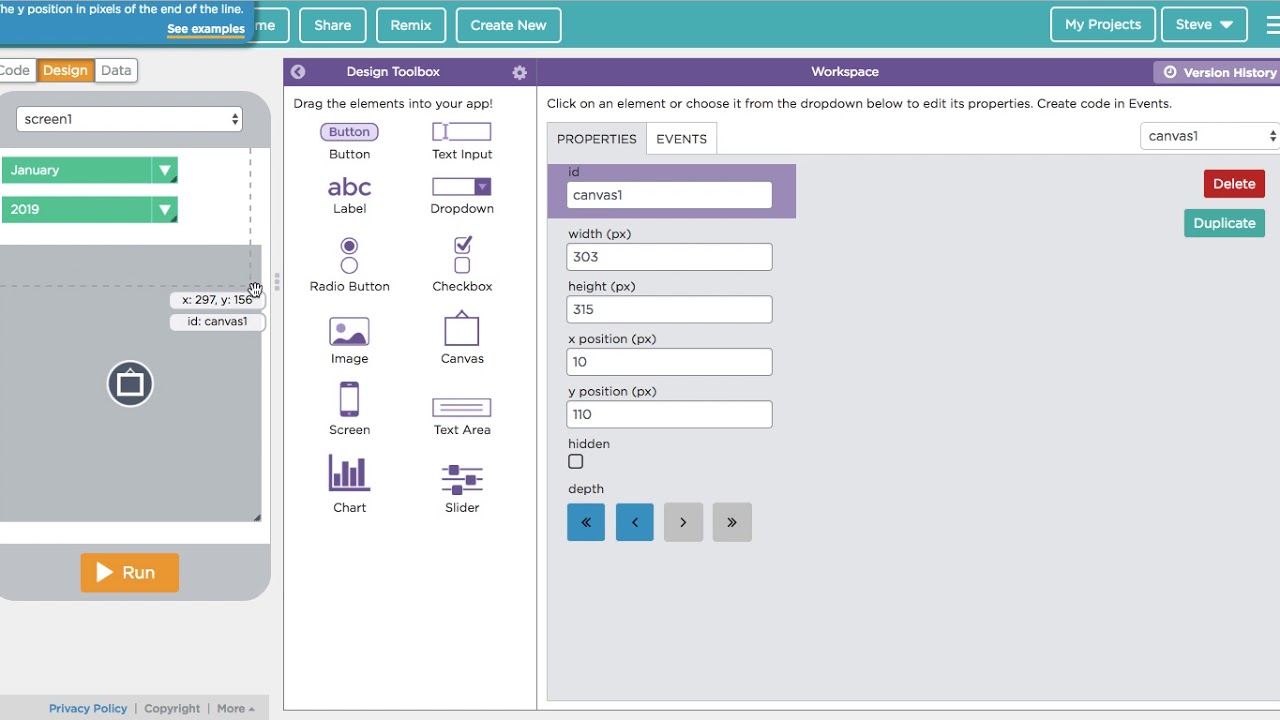Open the Privacy Policy link
Image resolution: width=1280 pixels, height=720 pixels.
coord(88,708)
